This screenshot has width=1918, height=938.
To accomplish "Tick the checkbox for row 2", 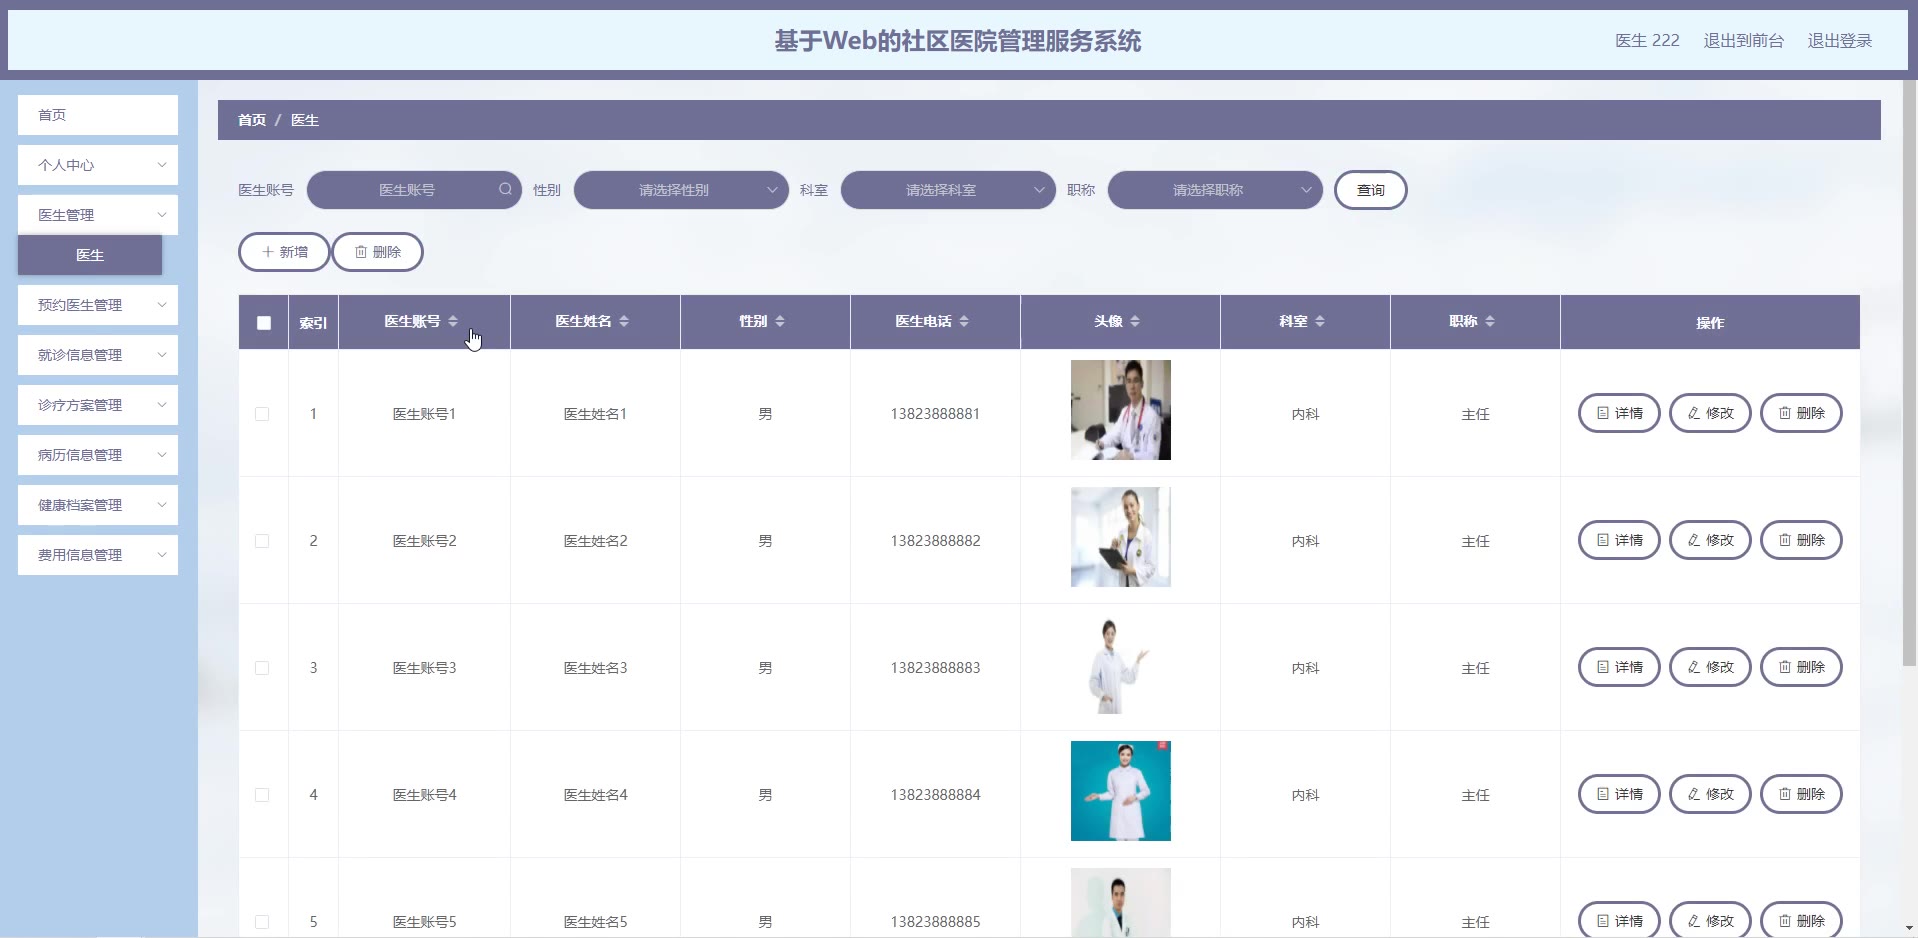I will click(262, 541).
